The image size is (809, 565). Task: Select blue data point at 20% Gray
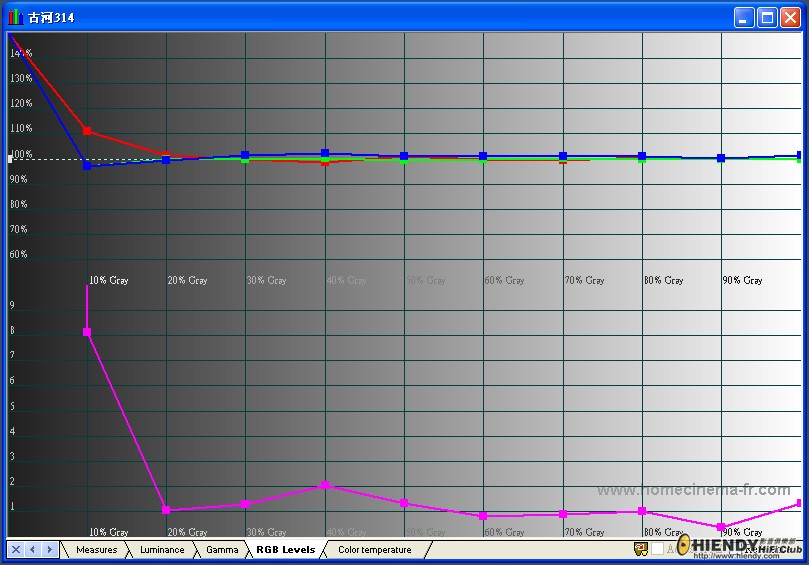166,160
